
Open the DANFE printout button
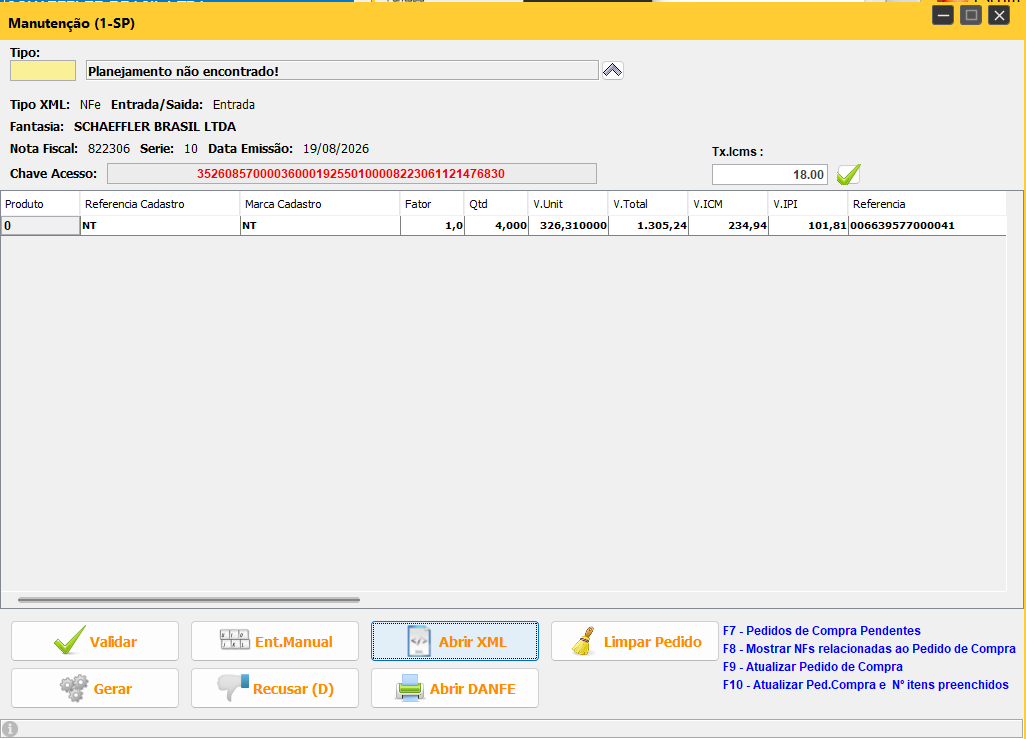click(x=455, y=688)
